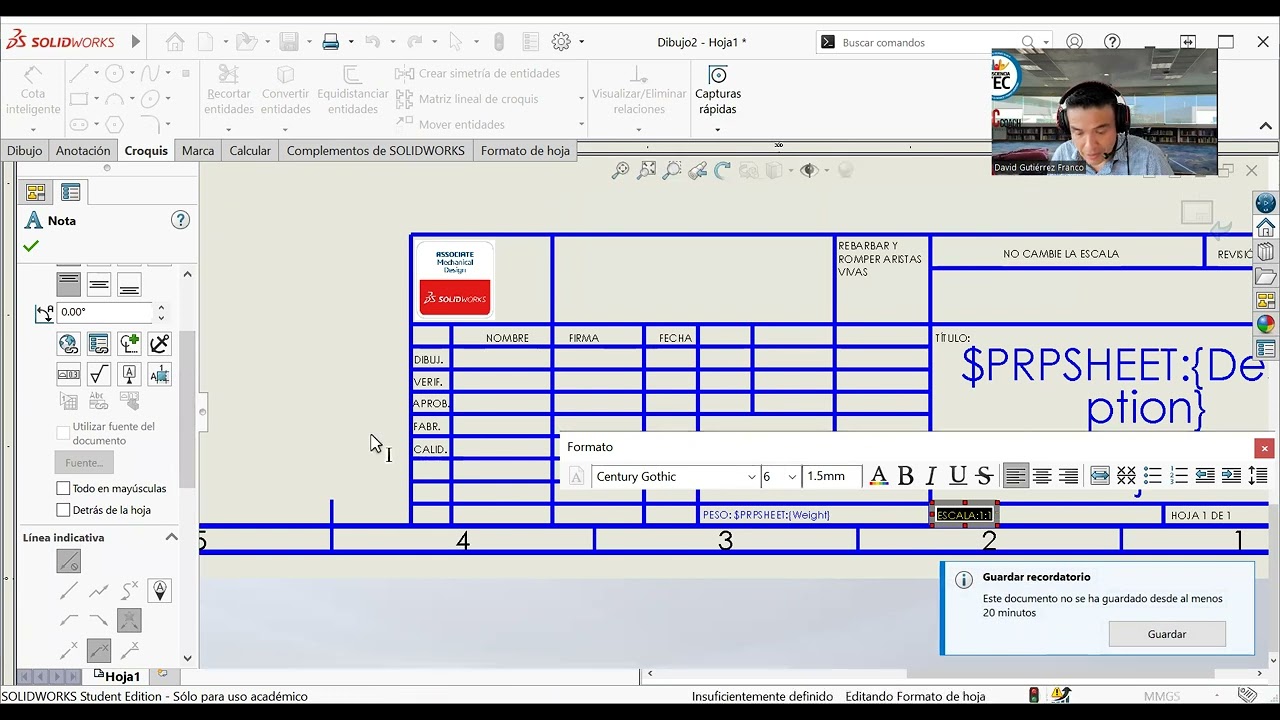1280x720 pixels.
Task: Toggle the lock/unlock note anchor icon
Action: click(159, 344)
